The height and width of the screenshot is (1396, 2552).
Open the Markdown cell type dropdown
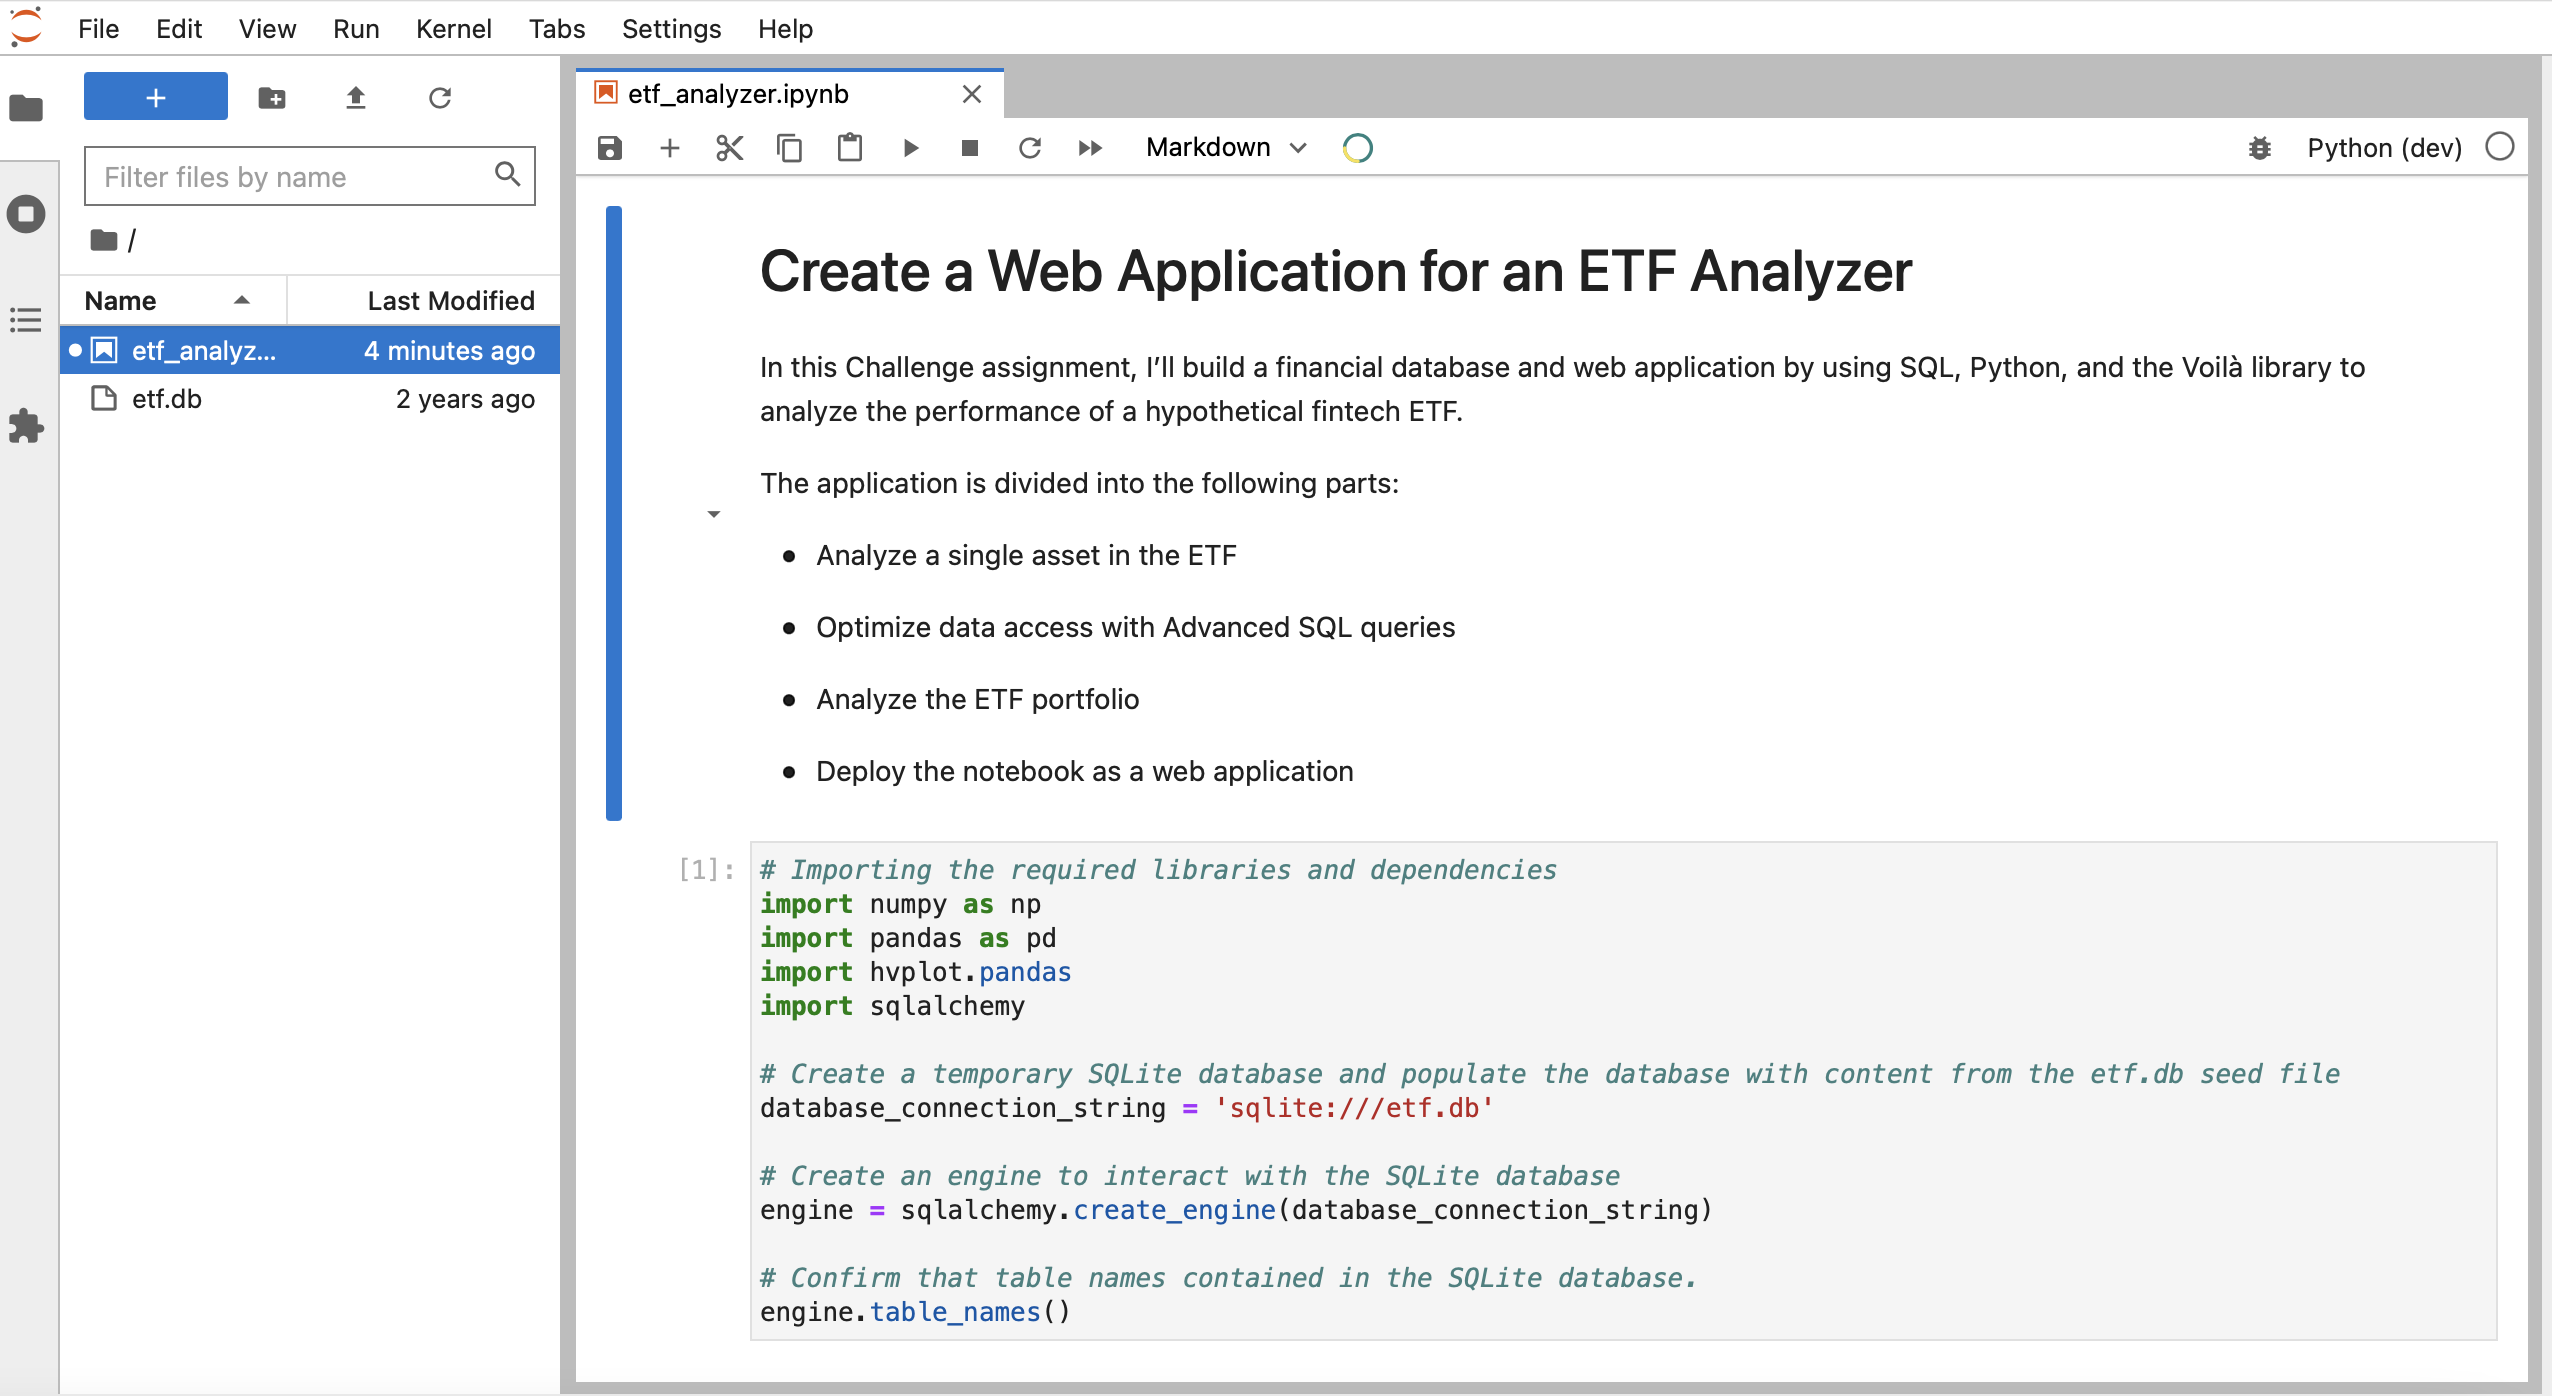(x=1222, y=147)
